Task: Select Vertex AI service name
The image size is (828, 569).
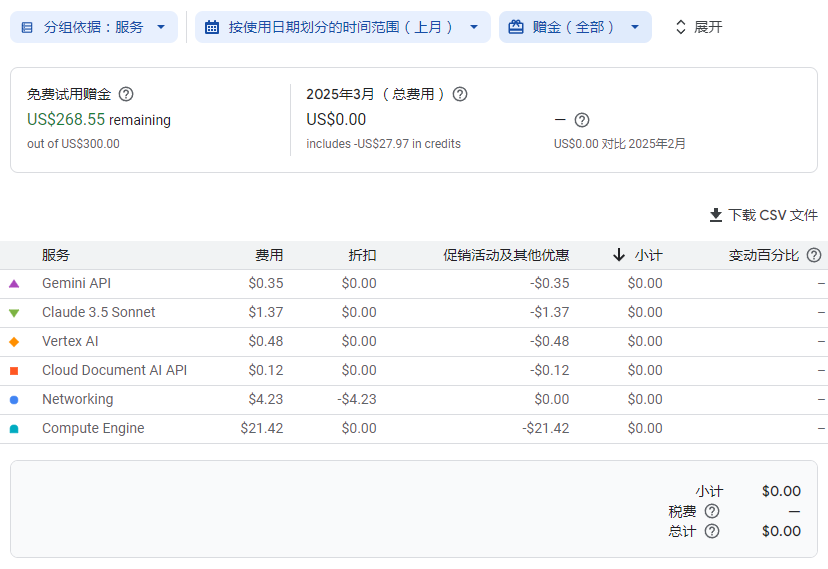Action: click(x=70, y=342)
